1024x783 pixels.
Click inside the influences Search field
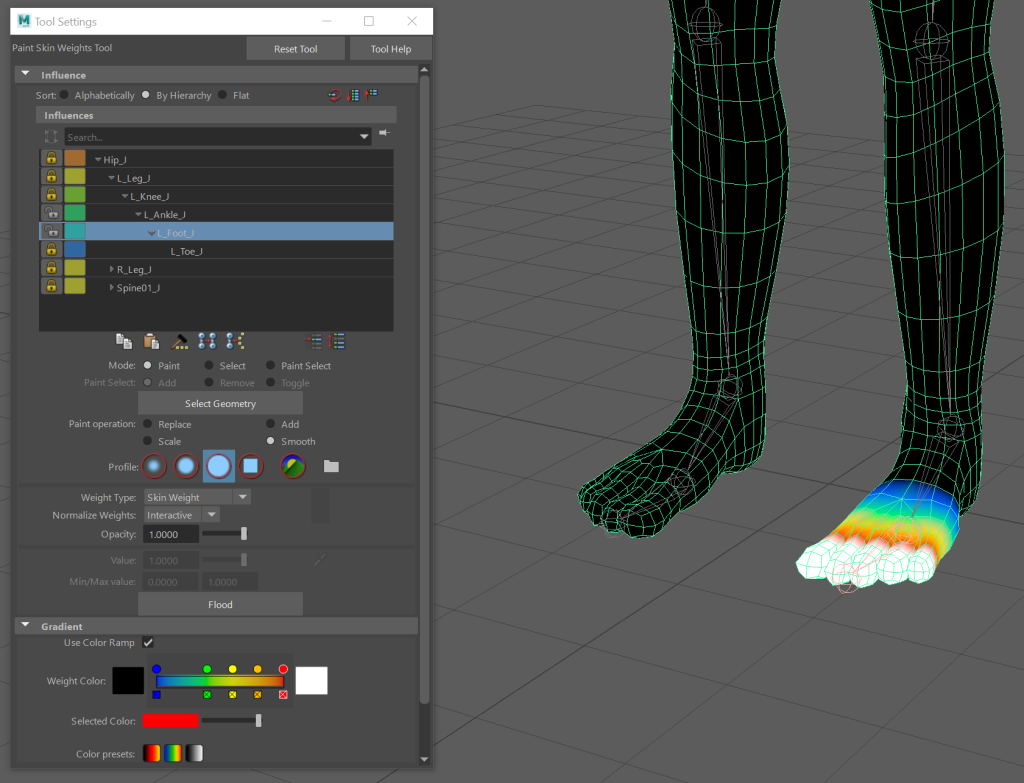pos(210,136)
